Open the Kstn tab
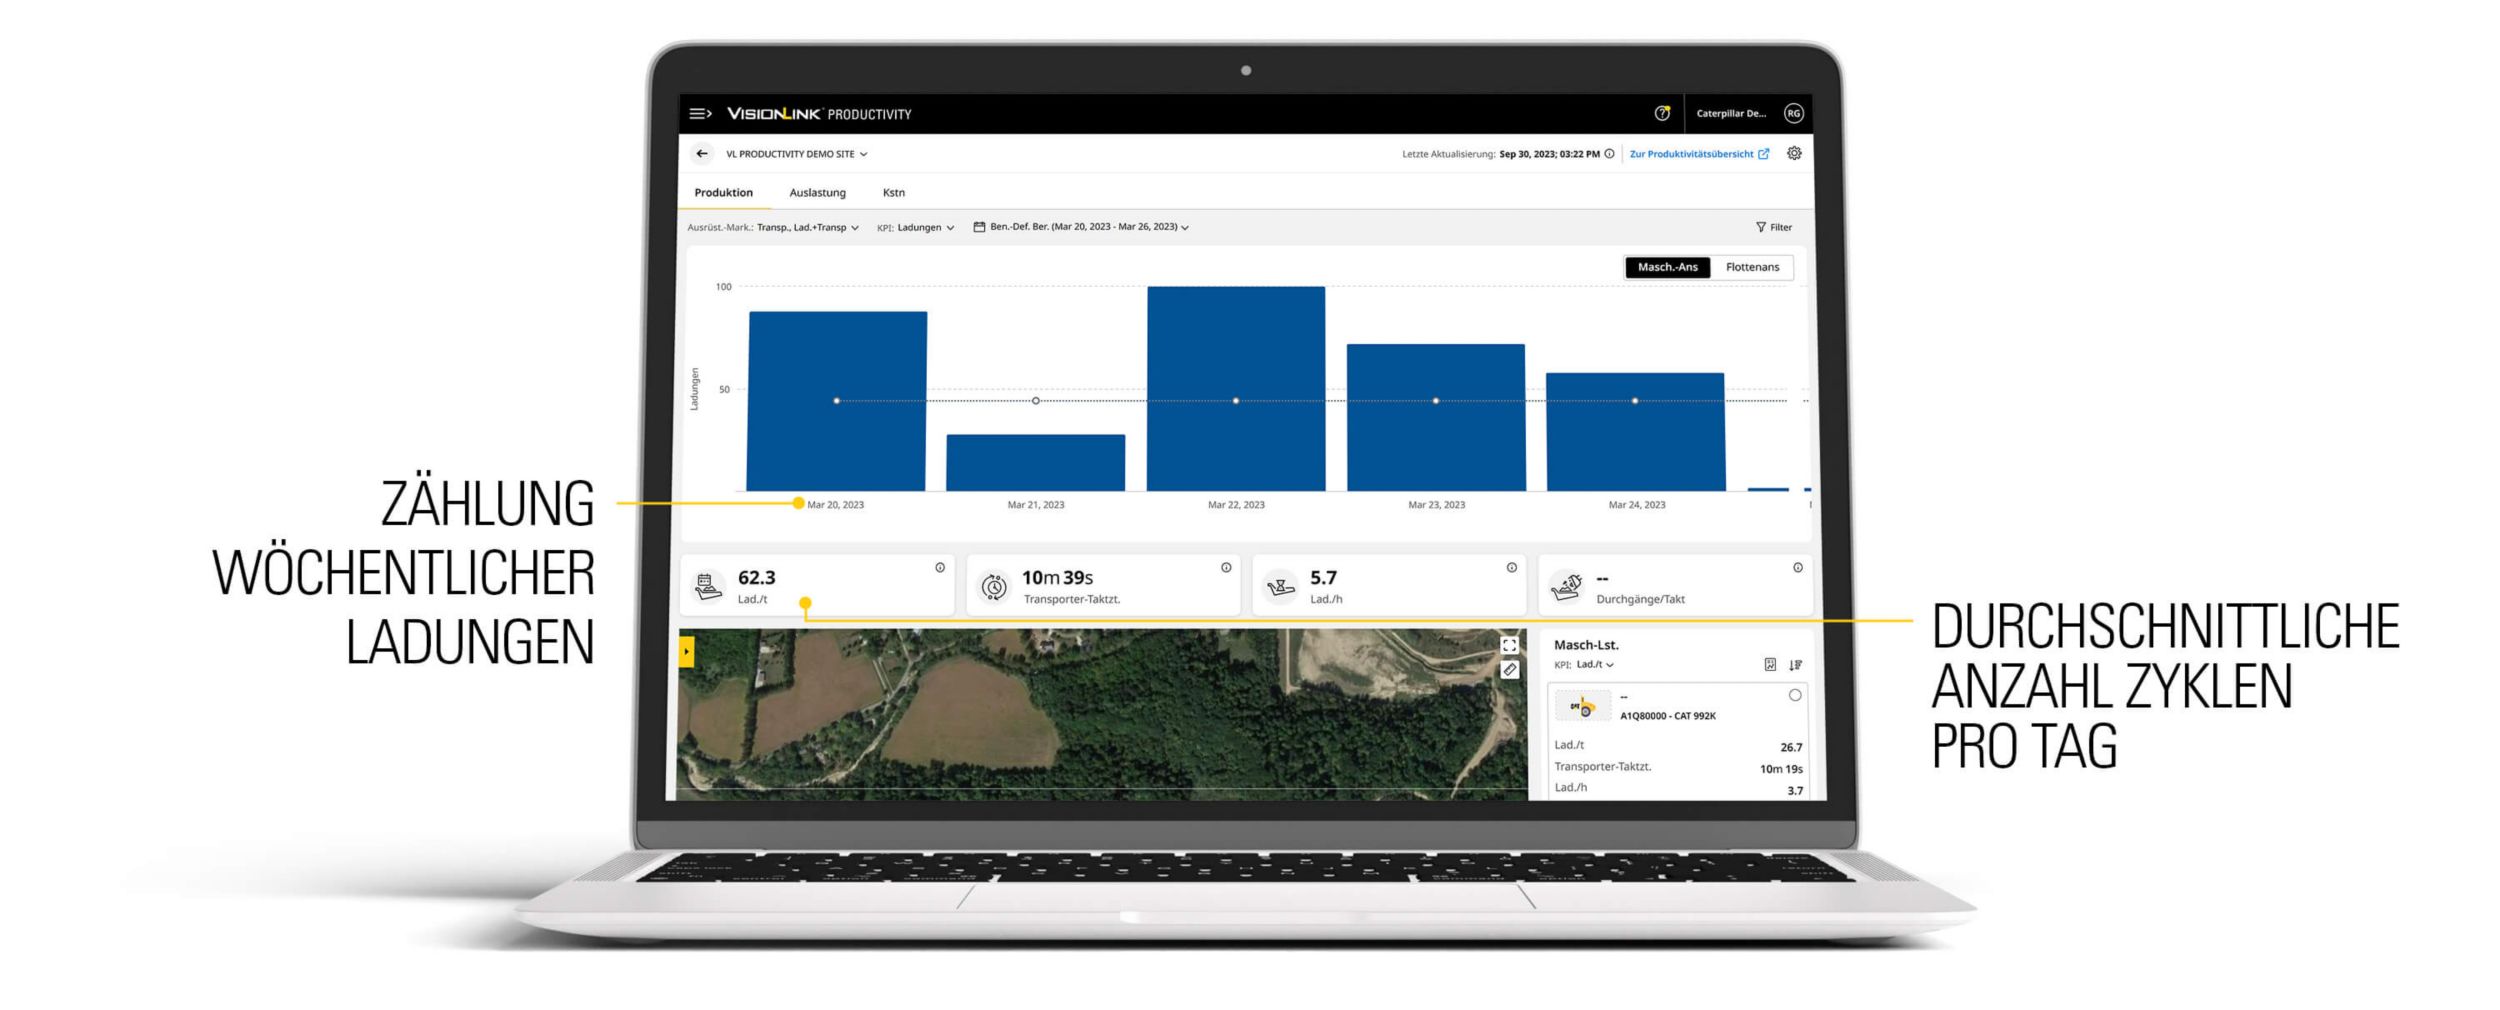2500x1010 pixels. pos(893,193)
